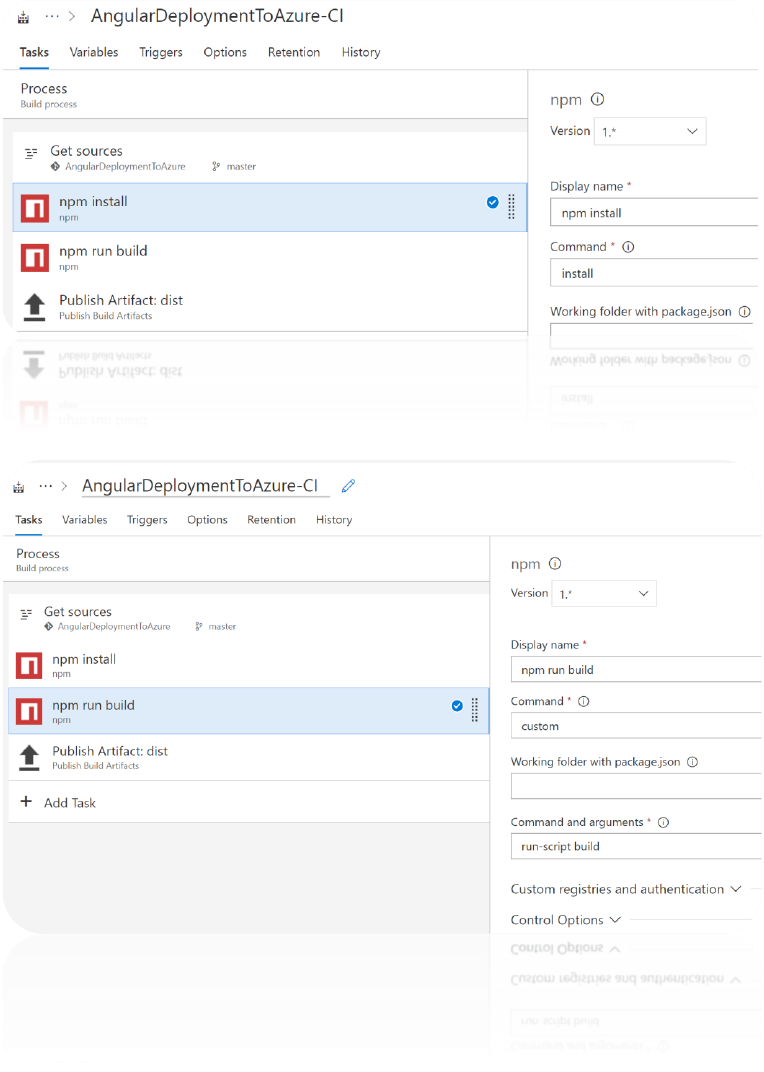
Task: Click the Azure DevOps home icon in top screenshot
Action: pos(23,18)
